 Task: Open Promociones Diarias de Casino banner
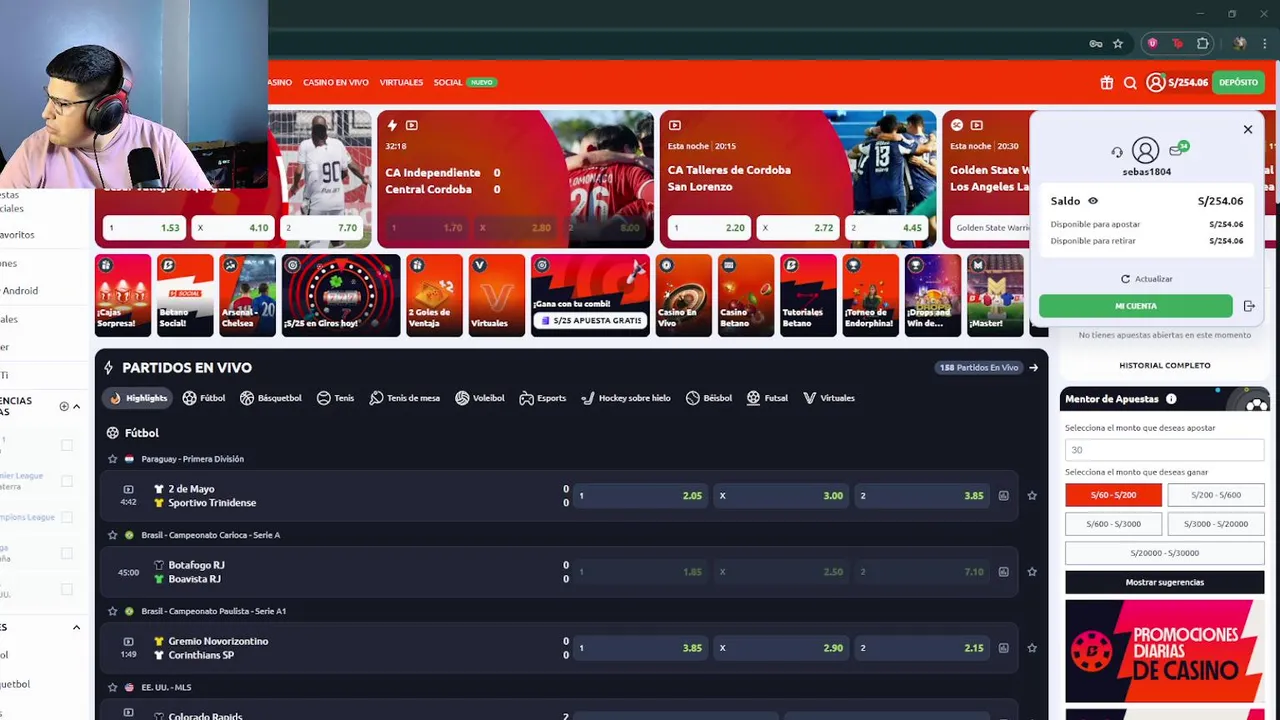[1164, 651]
